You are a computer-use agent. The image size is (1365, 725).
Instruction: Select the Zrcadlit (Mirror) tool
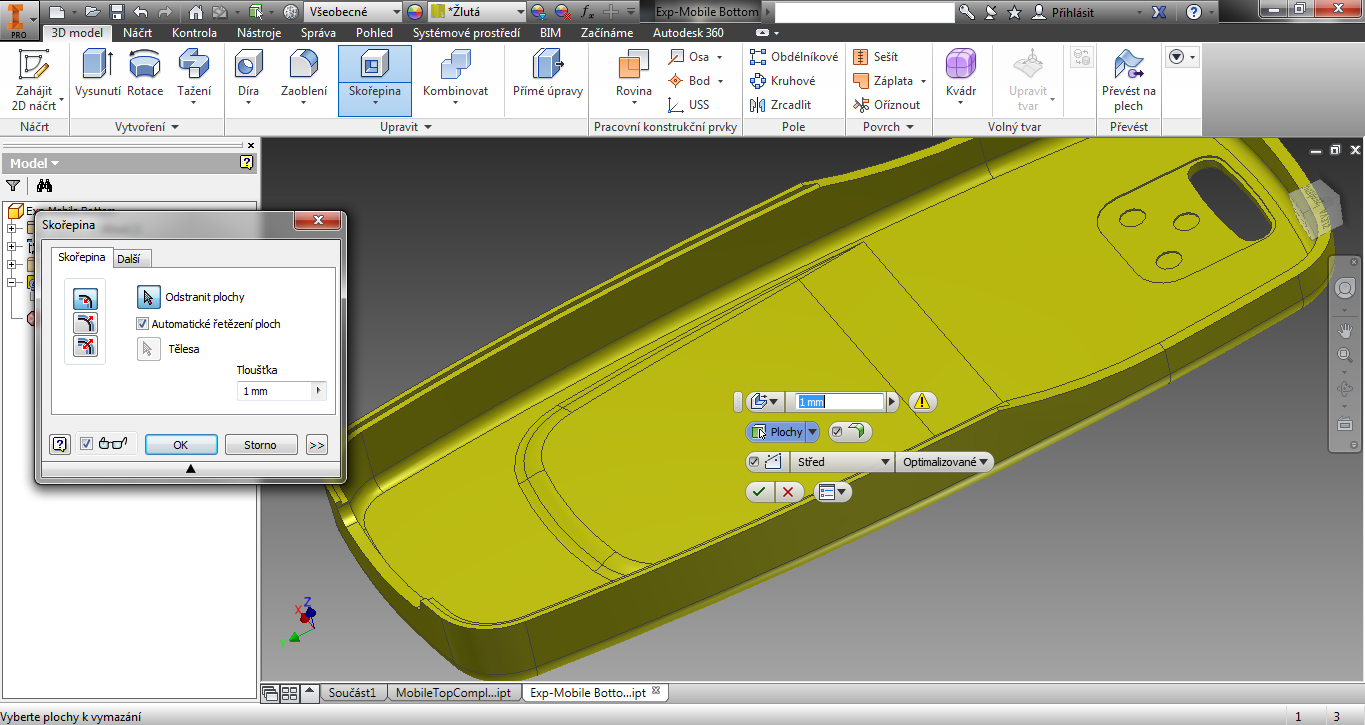(x=780, y=104)
